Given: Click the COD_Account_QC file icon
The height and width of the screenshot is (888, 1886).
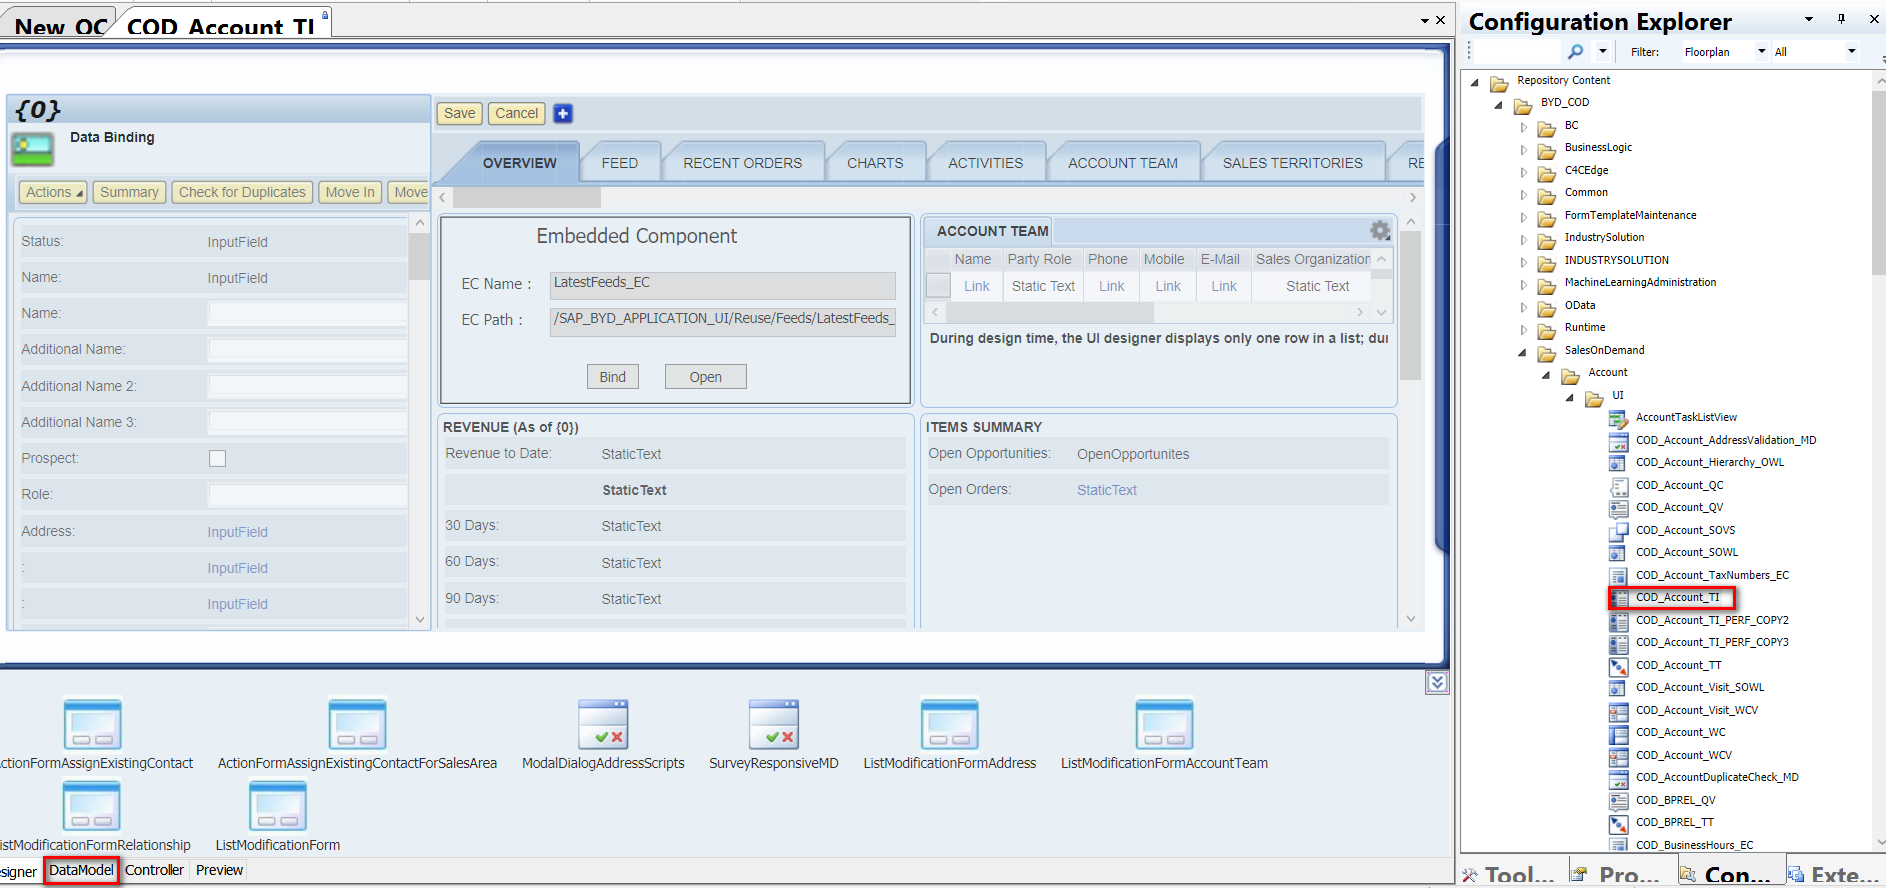Looking at the screenshot, I should tap(1618, 486).
